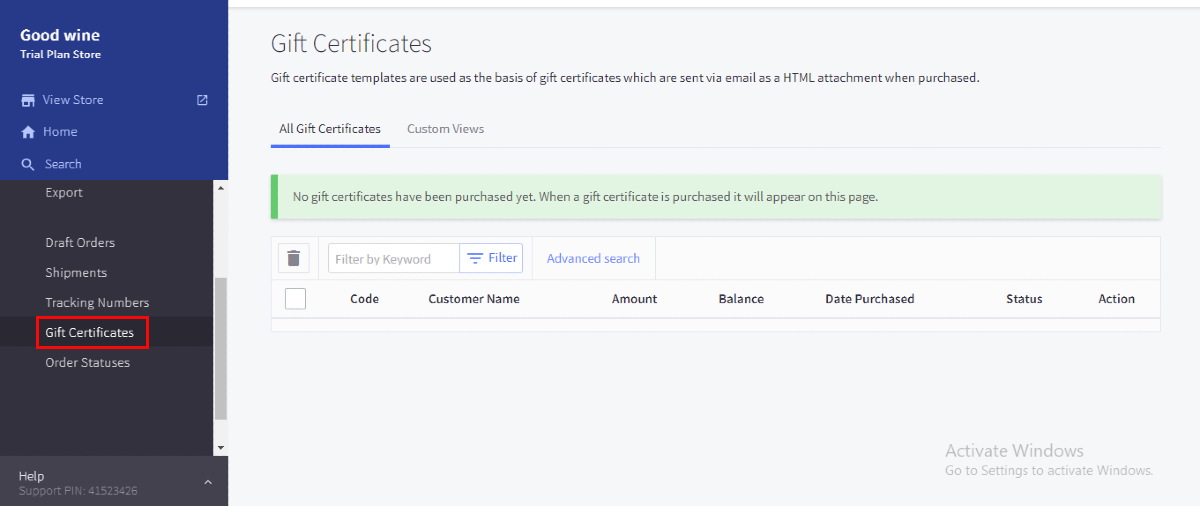1200x506 pixels.
Task: Click the Filter by Keyword field
Action: 394,258
